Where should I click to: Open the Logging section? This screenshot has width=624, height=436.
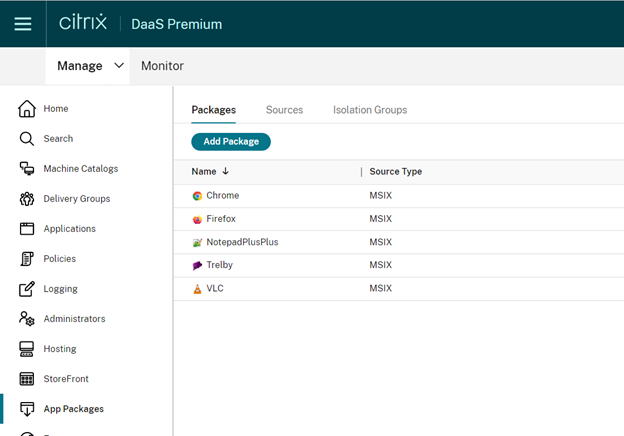click(x=60, y=289)
